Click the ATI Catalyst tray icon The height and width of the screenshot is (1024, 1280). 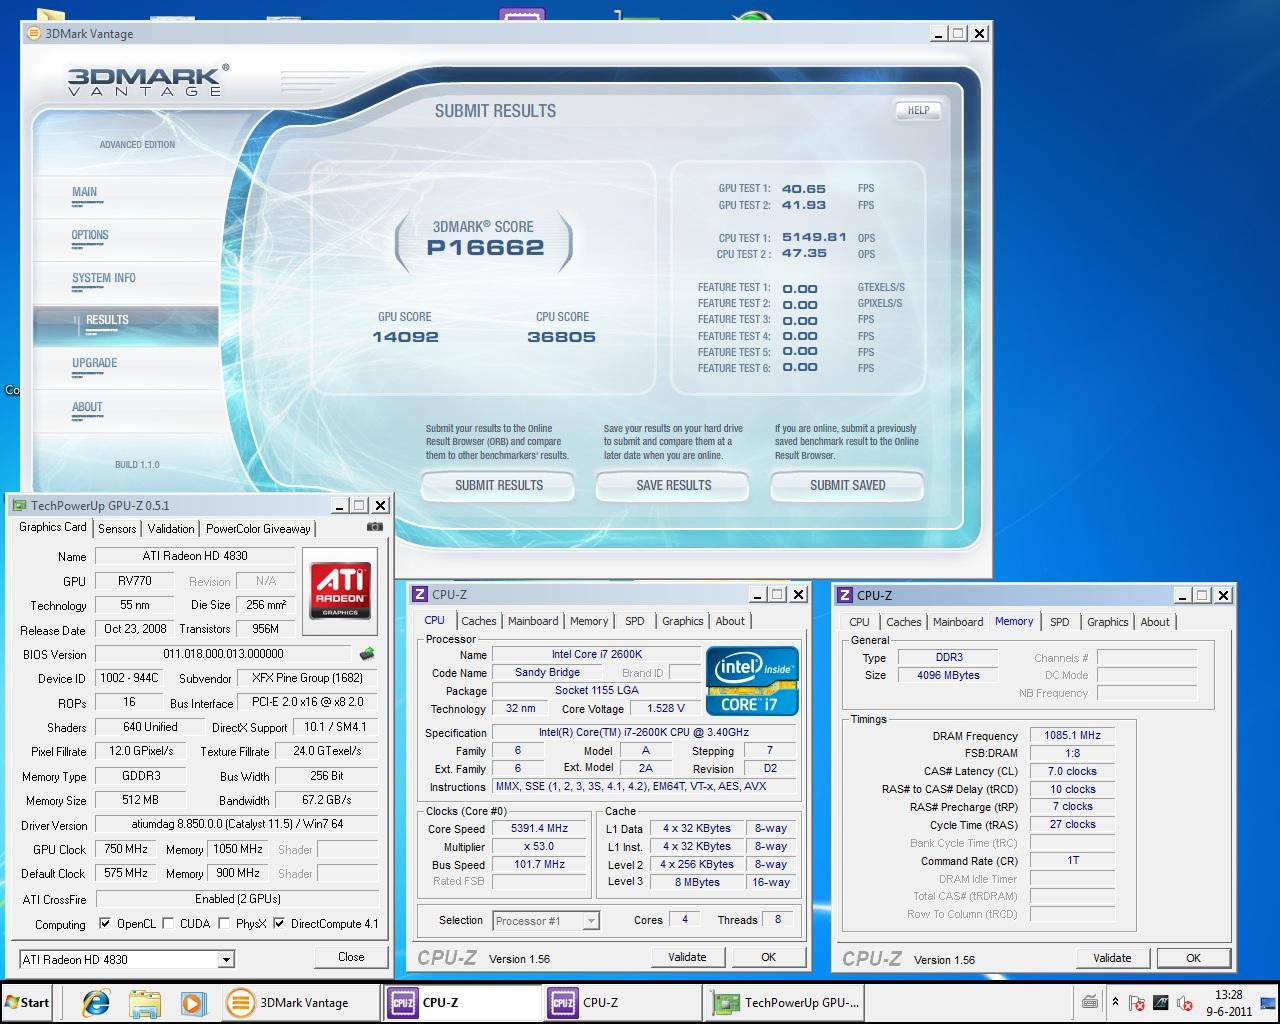(1161, 1003)
